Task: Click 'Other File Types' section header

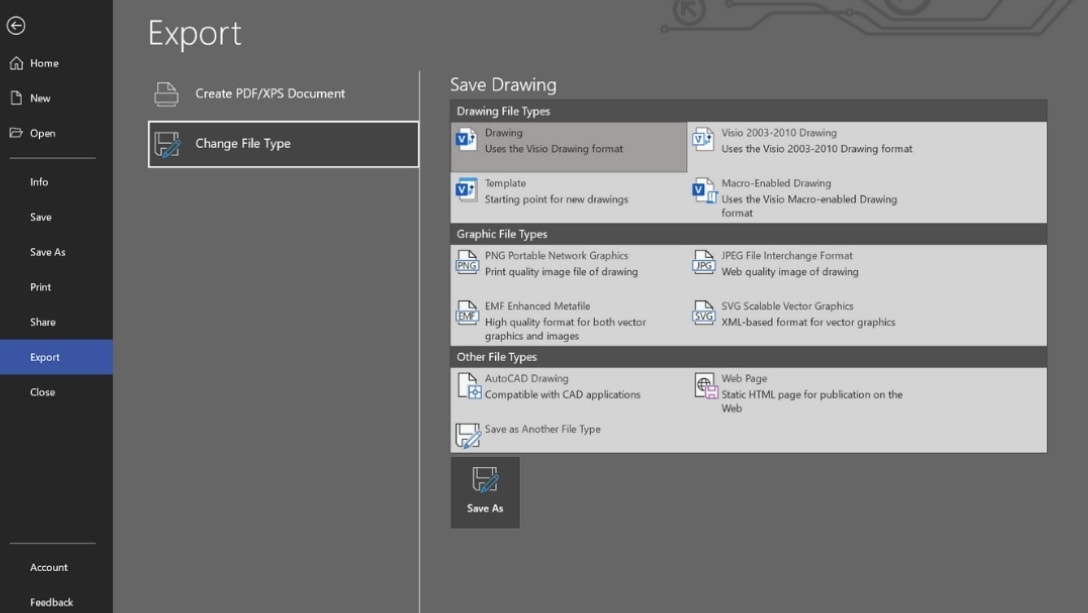Action: tap(749, 357)
